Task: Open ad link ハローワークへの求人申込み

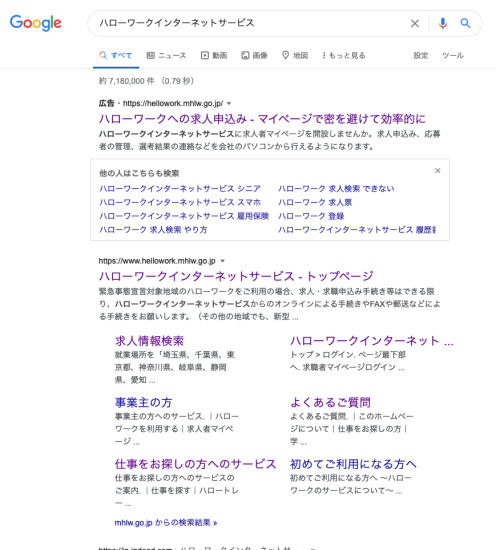Action: (x=262, y=119)
